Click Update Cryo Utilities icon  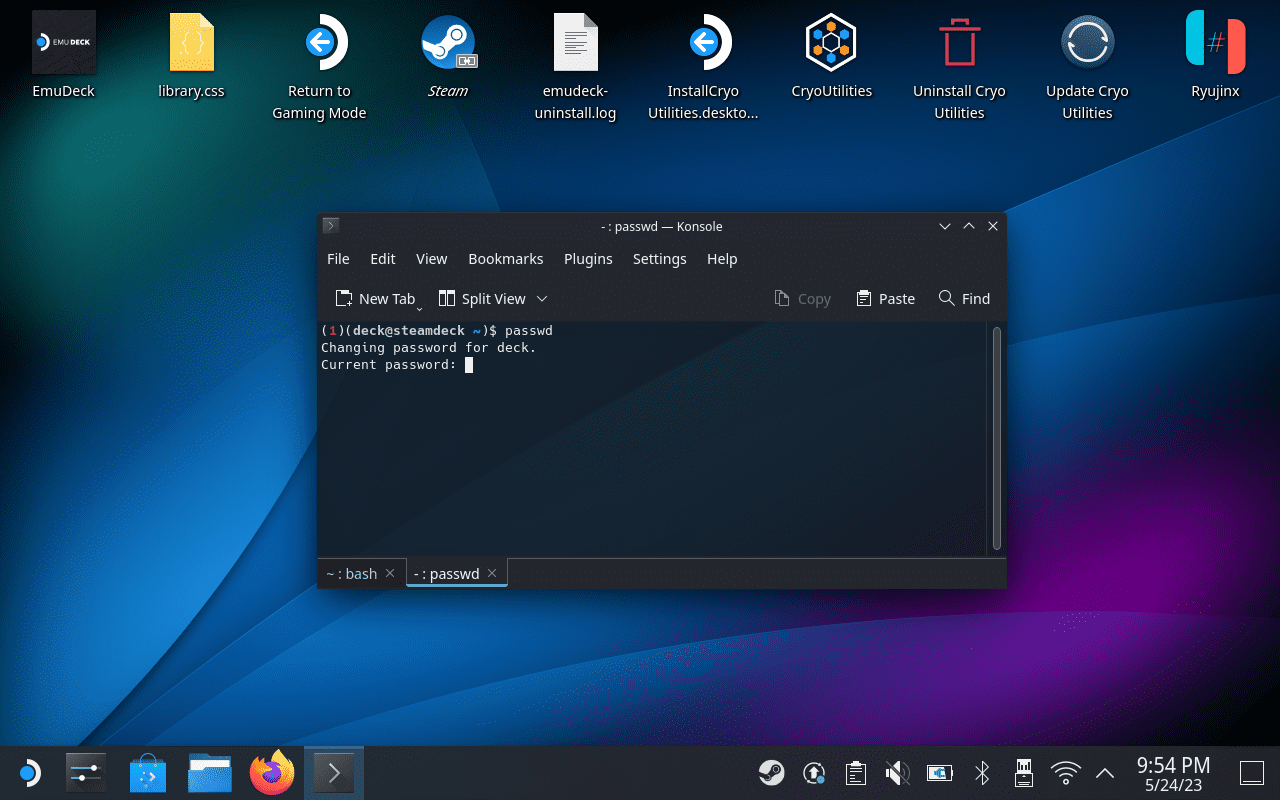[1087, 43]
